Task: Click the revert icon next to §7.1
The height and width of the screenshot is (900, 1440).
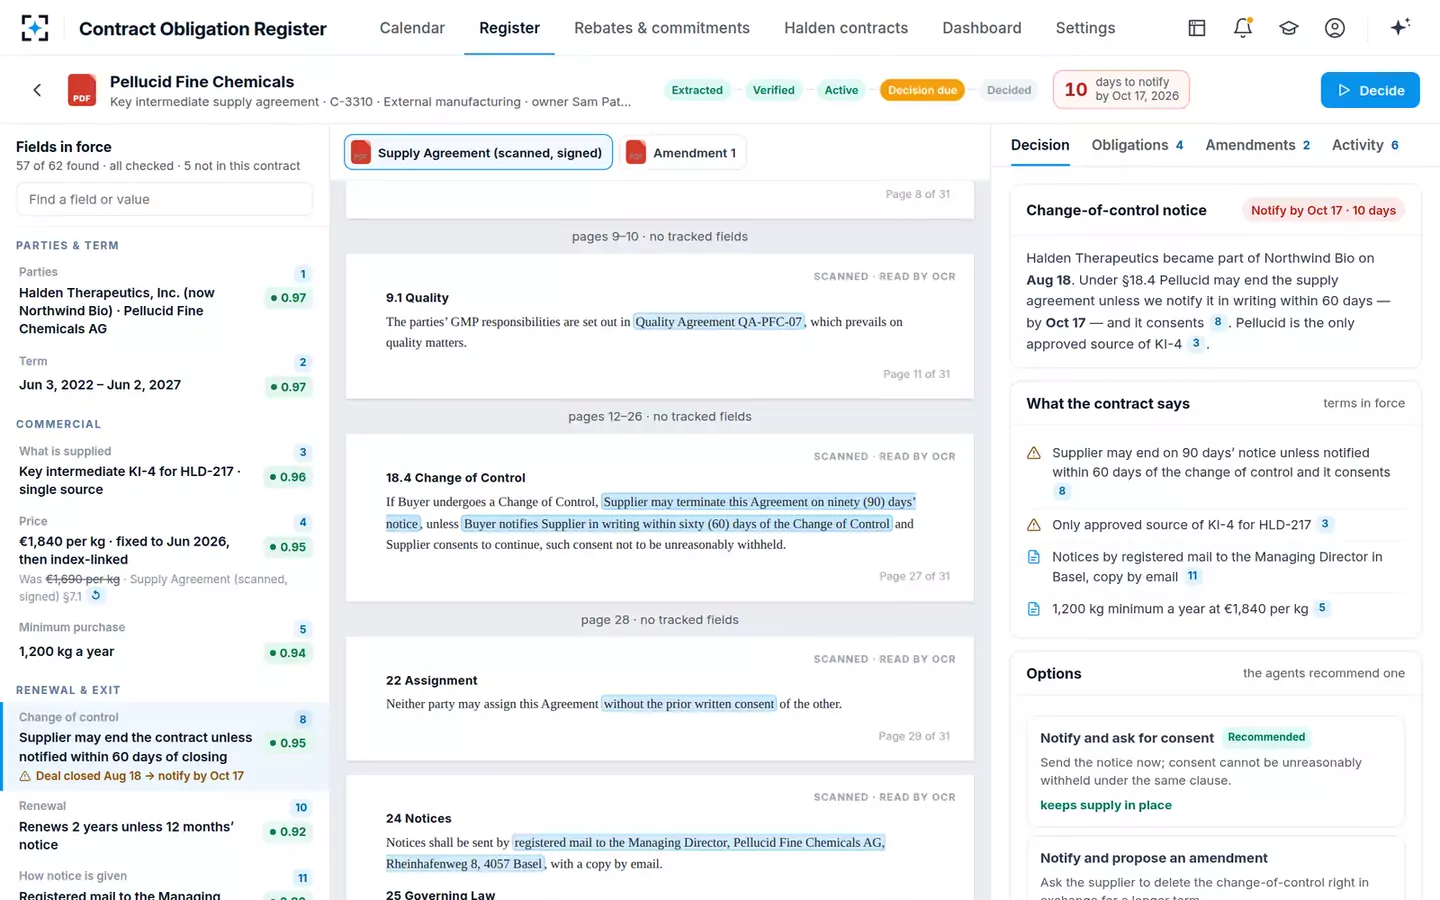Action: tap(96, 595)
